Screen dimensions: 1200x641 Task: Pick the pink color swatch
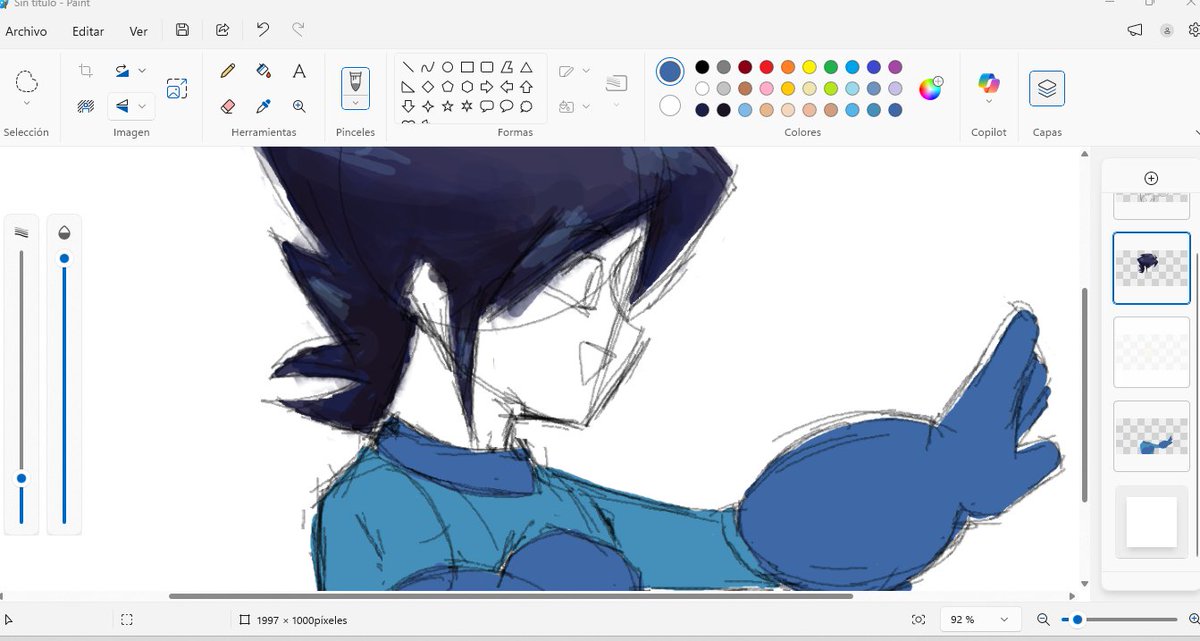click(767, 89)
